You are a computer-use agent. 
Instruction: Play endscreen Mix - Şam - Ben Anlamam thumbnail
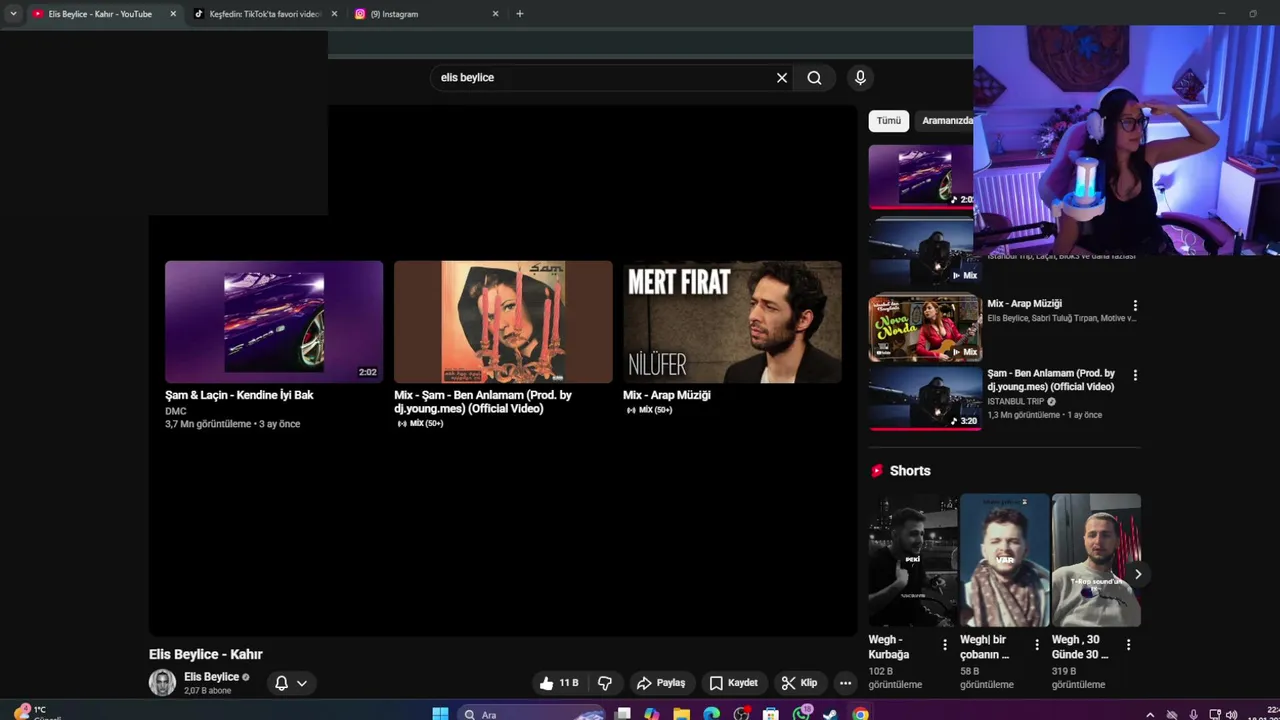(x=503, y=322)
